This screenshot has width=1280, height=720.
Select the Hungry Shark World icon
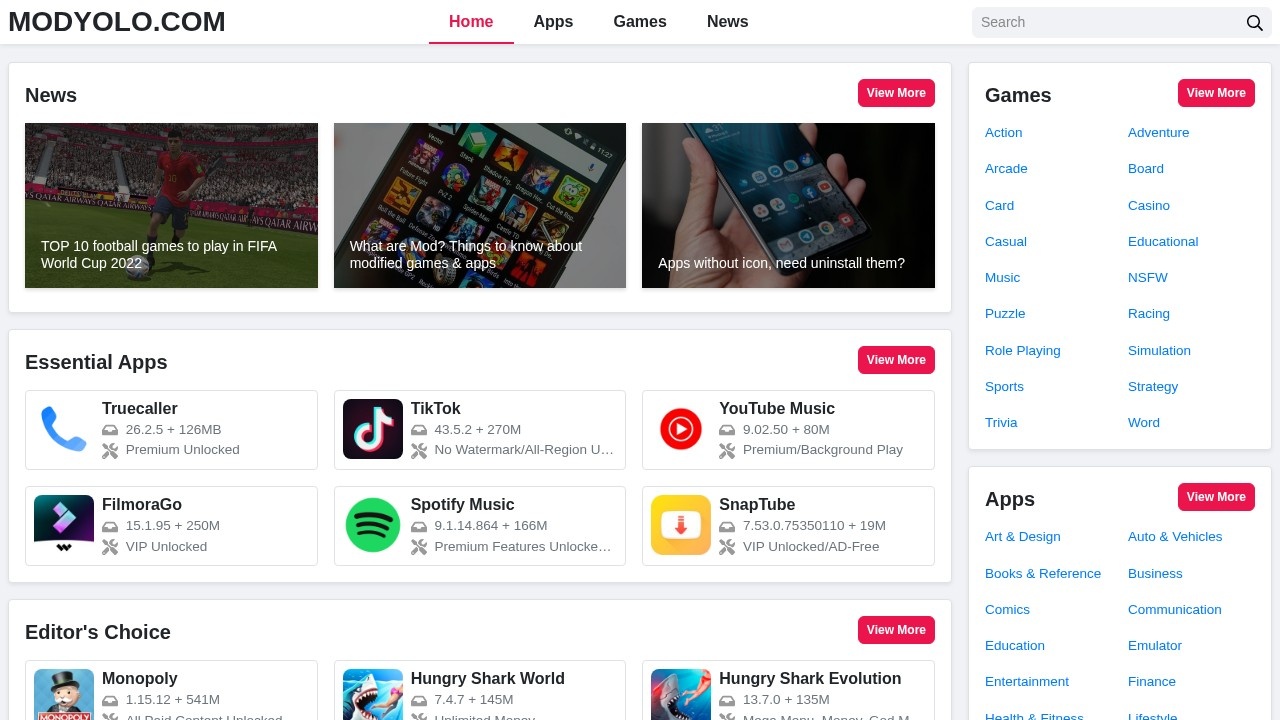(x=373, y=694)
